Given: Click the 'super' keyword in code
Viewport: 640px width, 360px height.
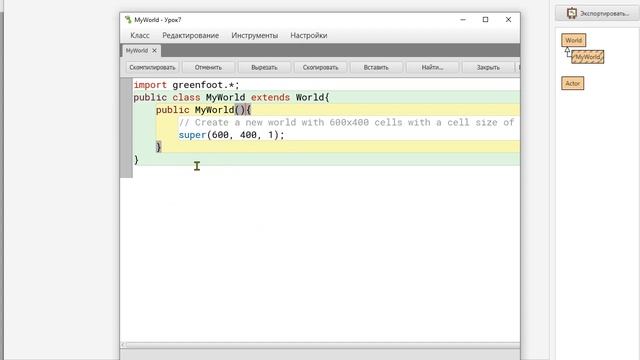Looking at the screenshot, I should [192, 135].
